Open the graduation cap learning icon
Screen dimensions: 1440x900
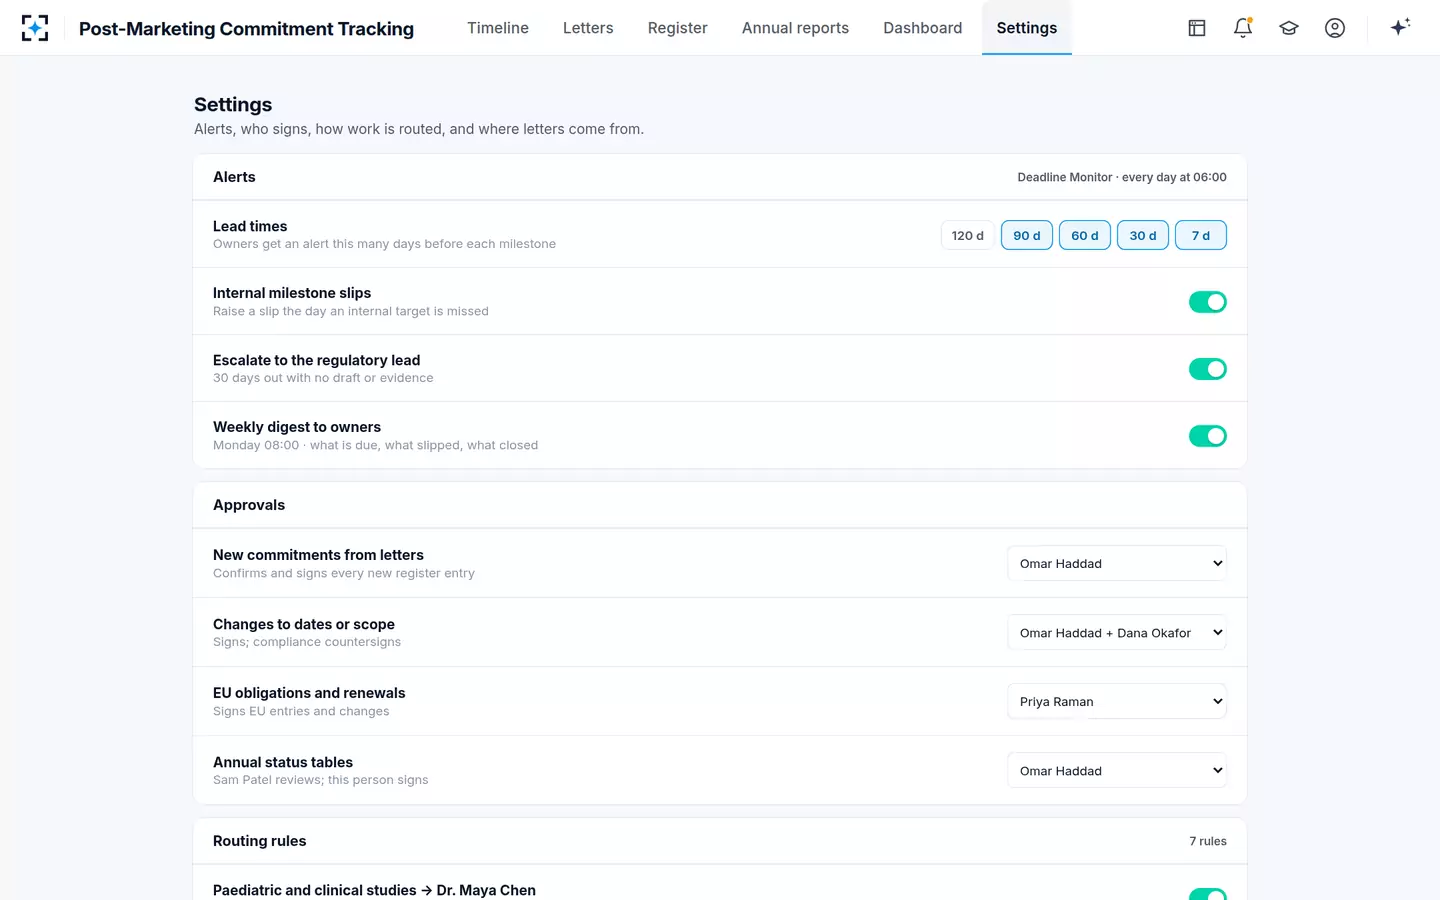click(1289, 28)
